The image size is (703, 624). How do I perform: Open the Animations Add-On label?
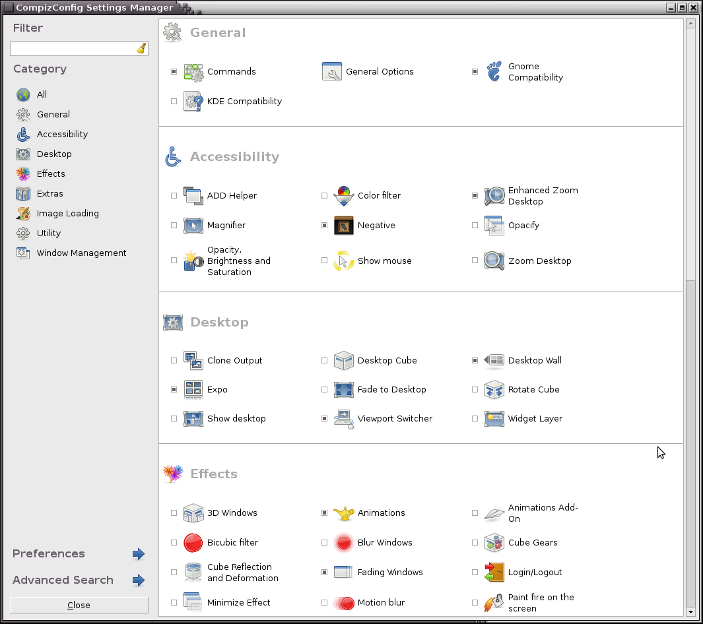pyautogui.click(x=543, y=514)
